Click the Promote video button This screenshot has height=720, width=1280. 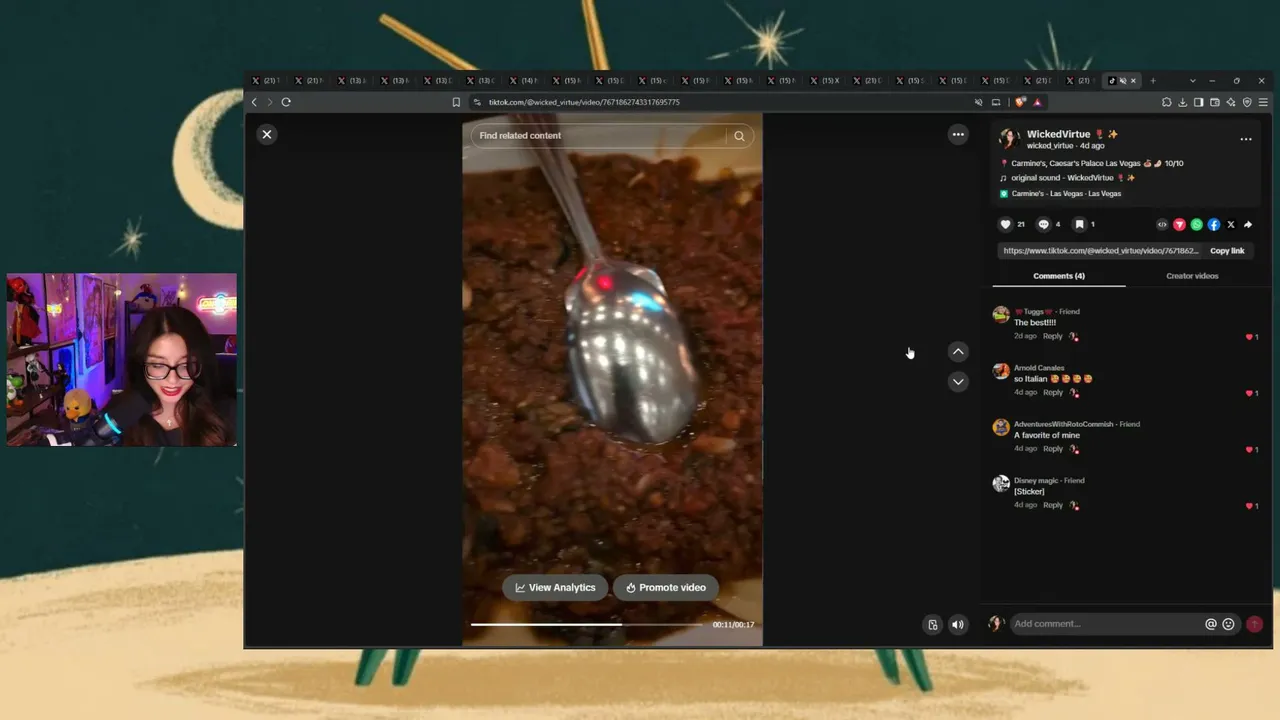(666, 588)
